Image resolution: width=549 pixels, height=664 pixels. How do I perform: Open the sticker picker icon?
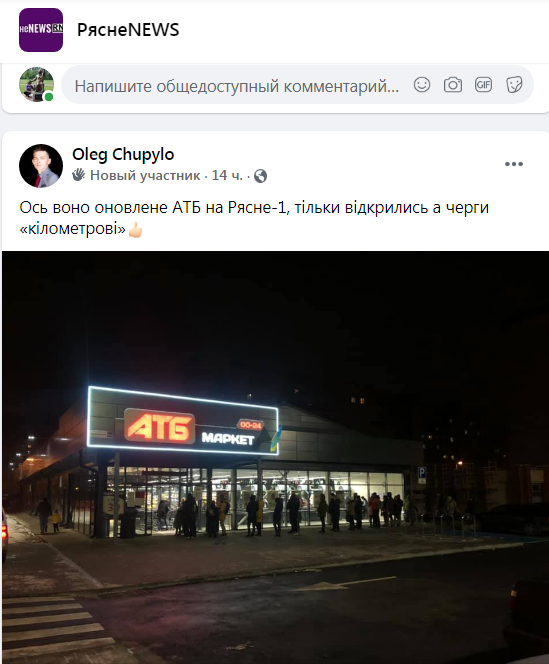[514, 85]
